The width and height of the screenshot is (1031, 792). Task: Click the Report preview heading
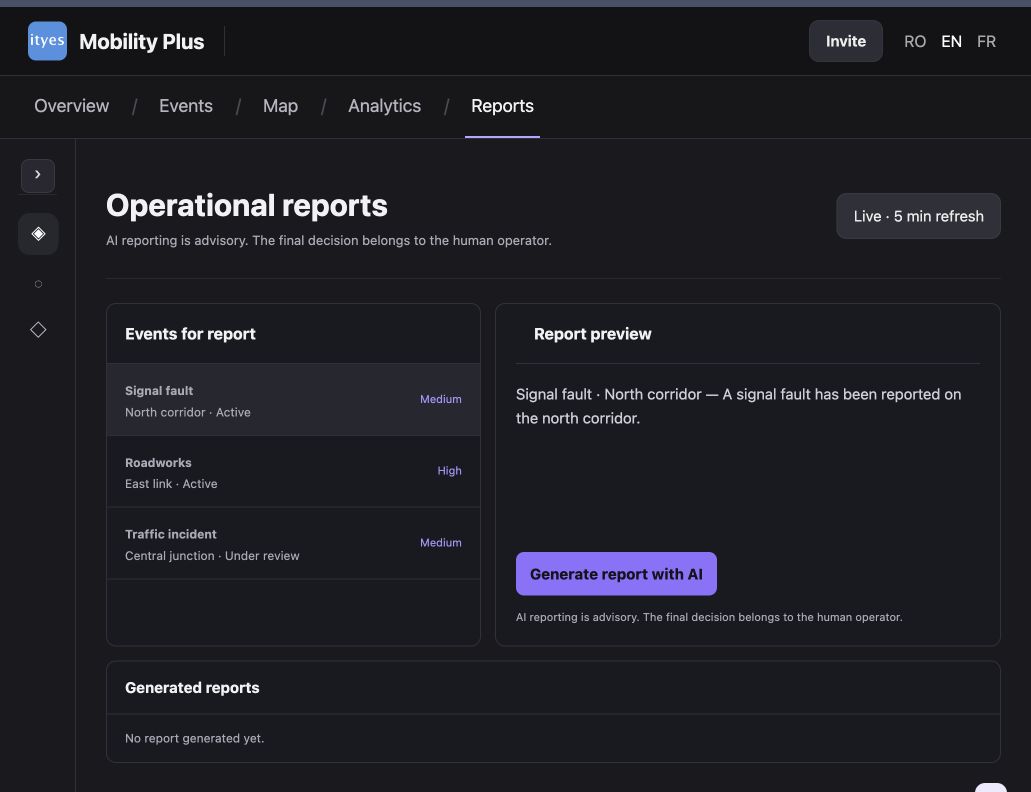[x=592, y=334]
